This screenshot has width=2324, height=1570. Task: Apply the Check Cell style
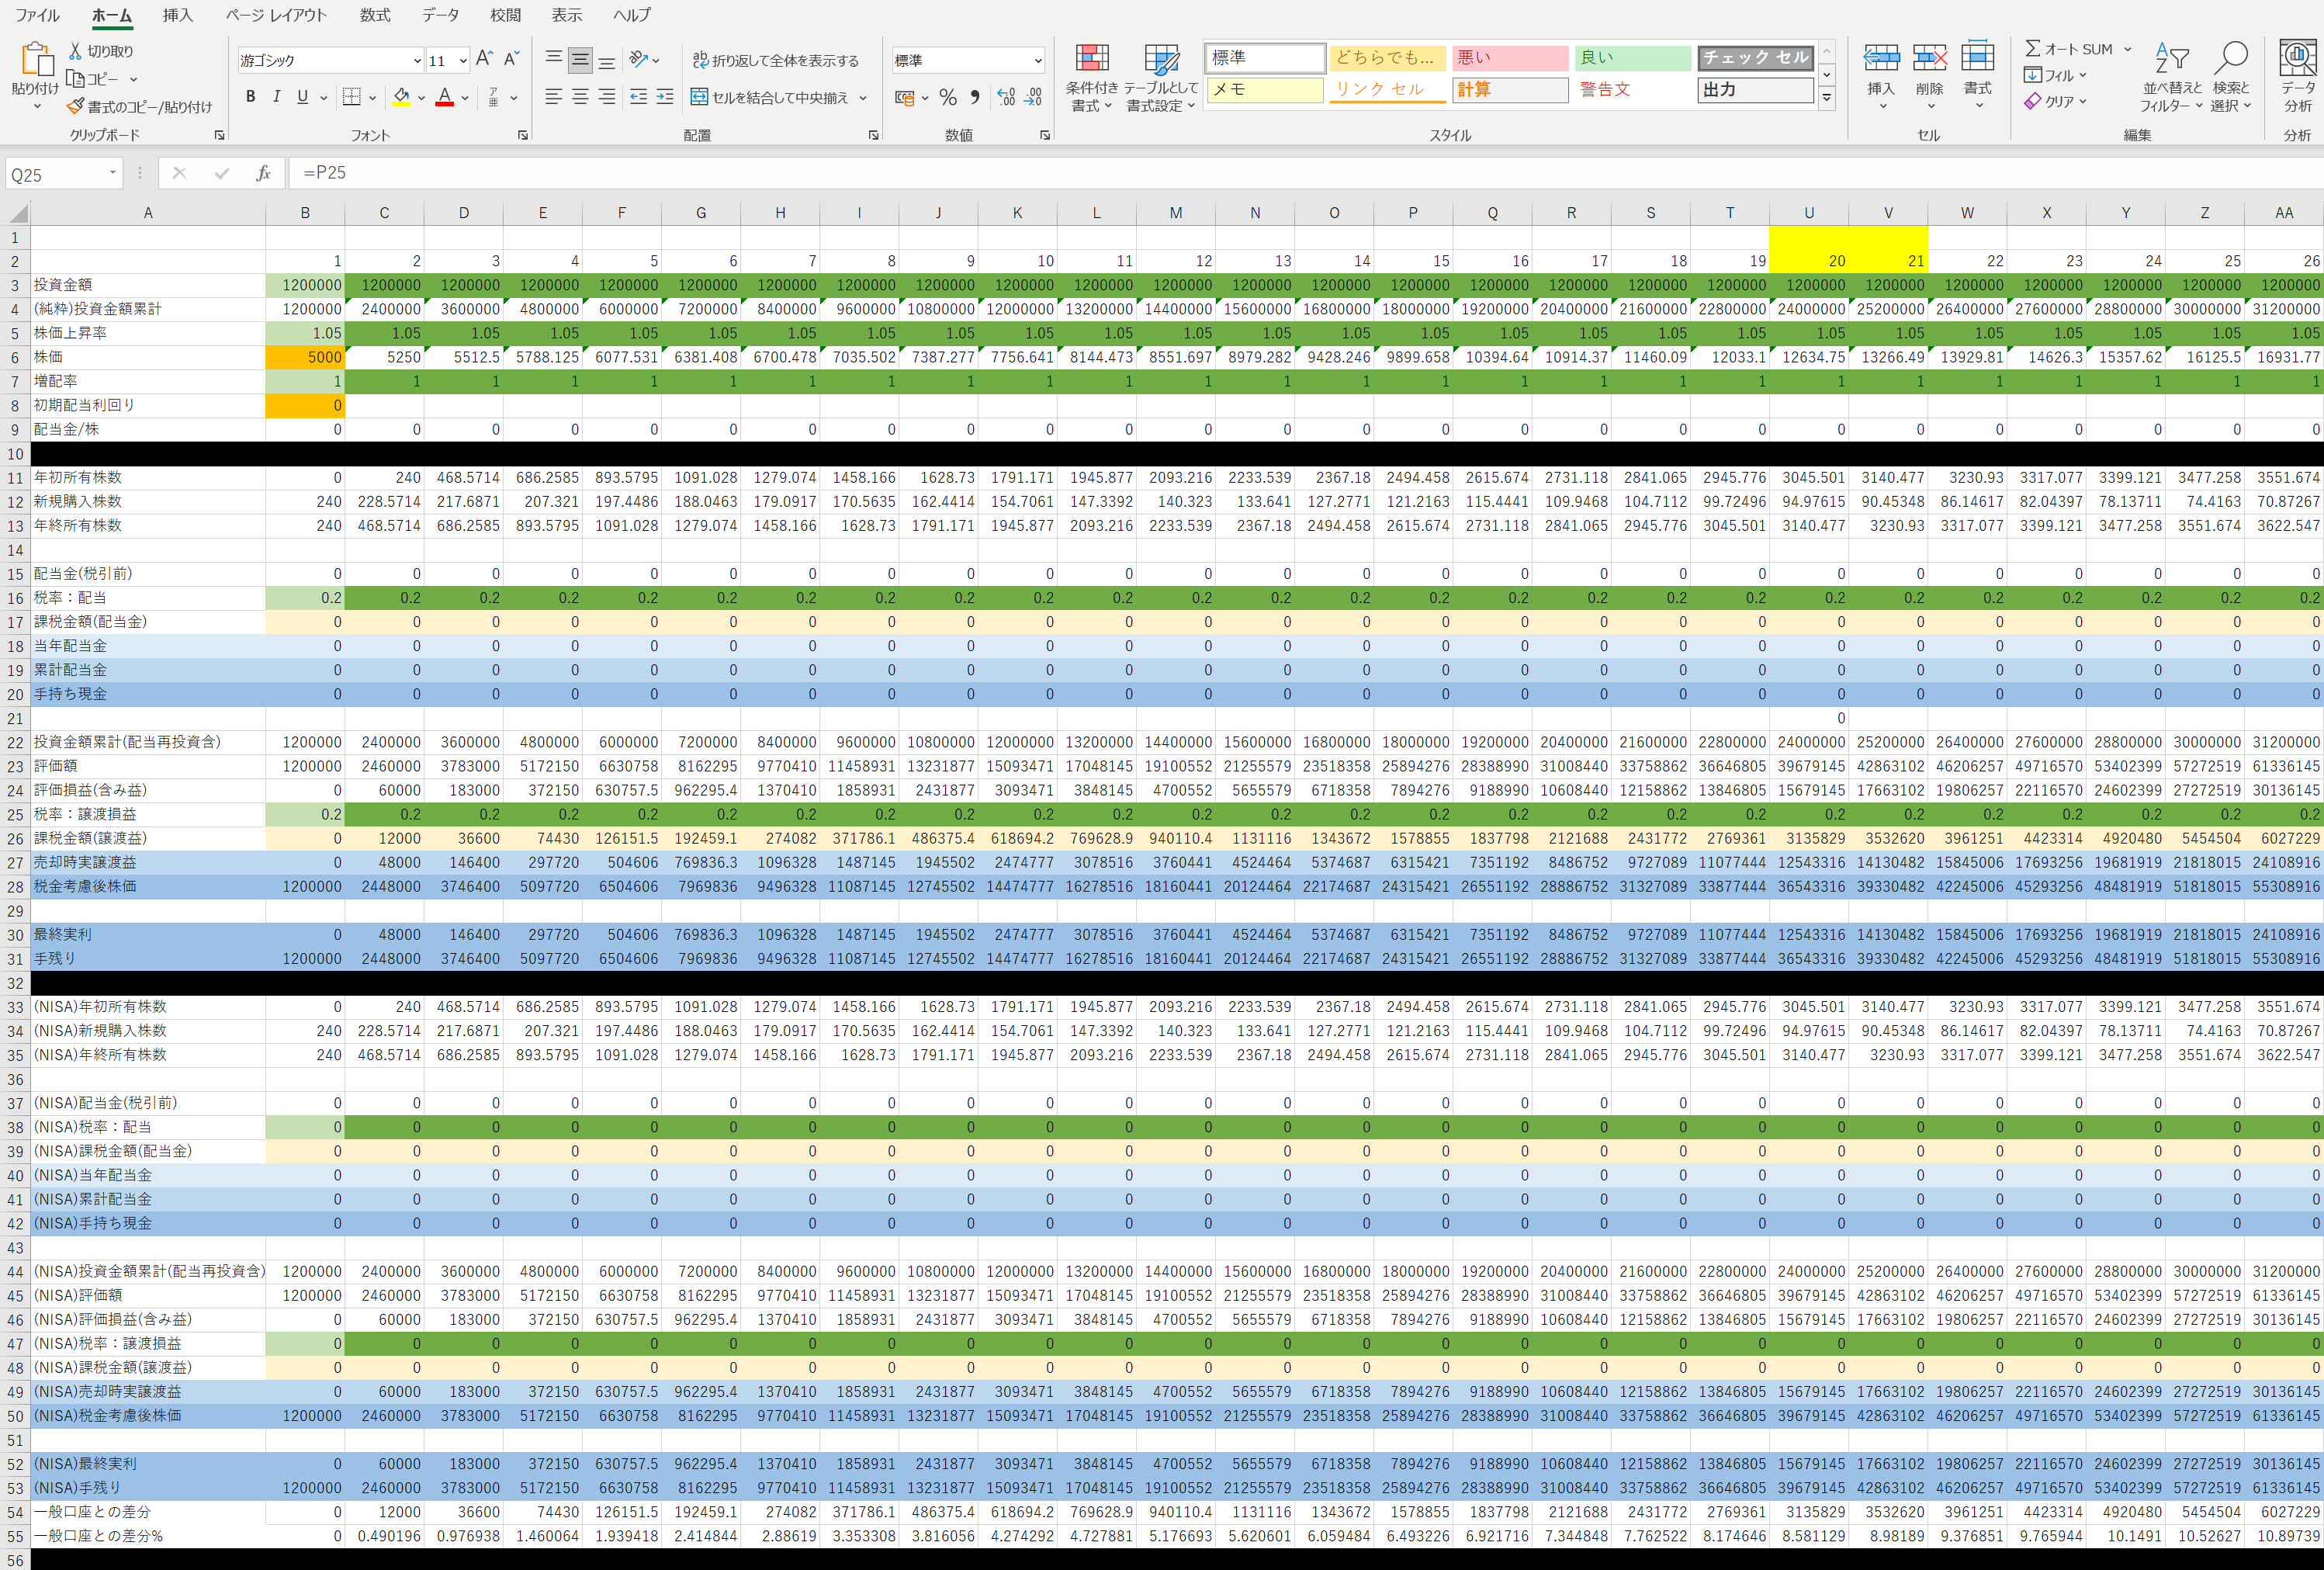(1755, 58)
